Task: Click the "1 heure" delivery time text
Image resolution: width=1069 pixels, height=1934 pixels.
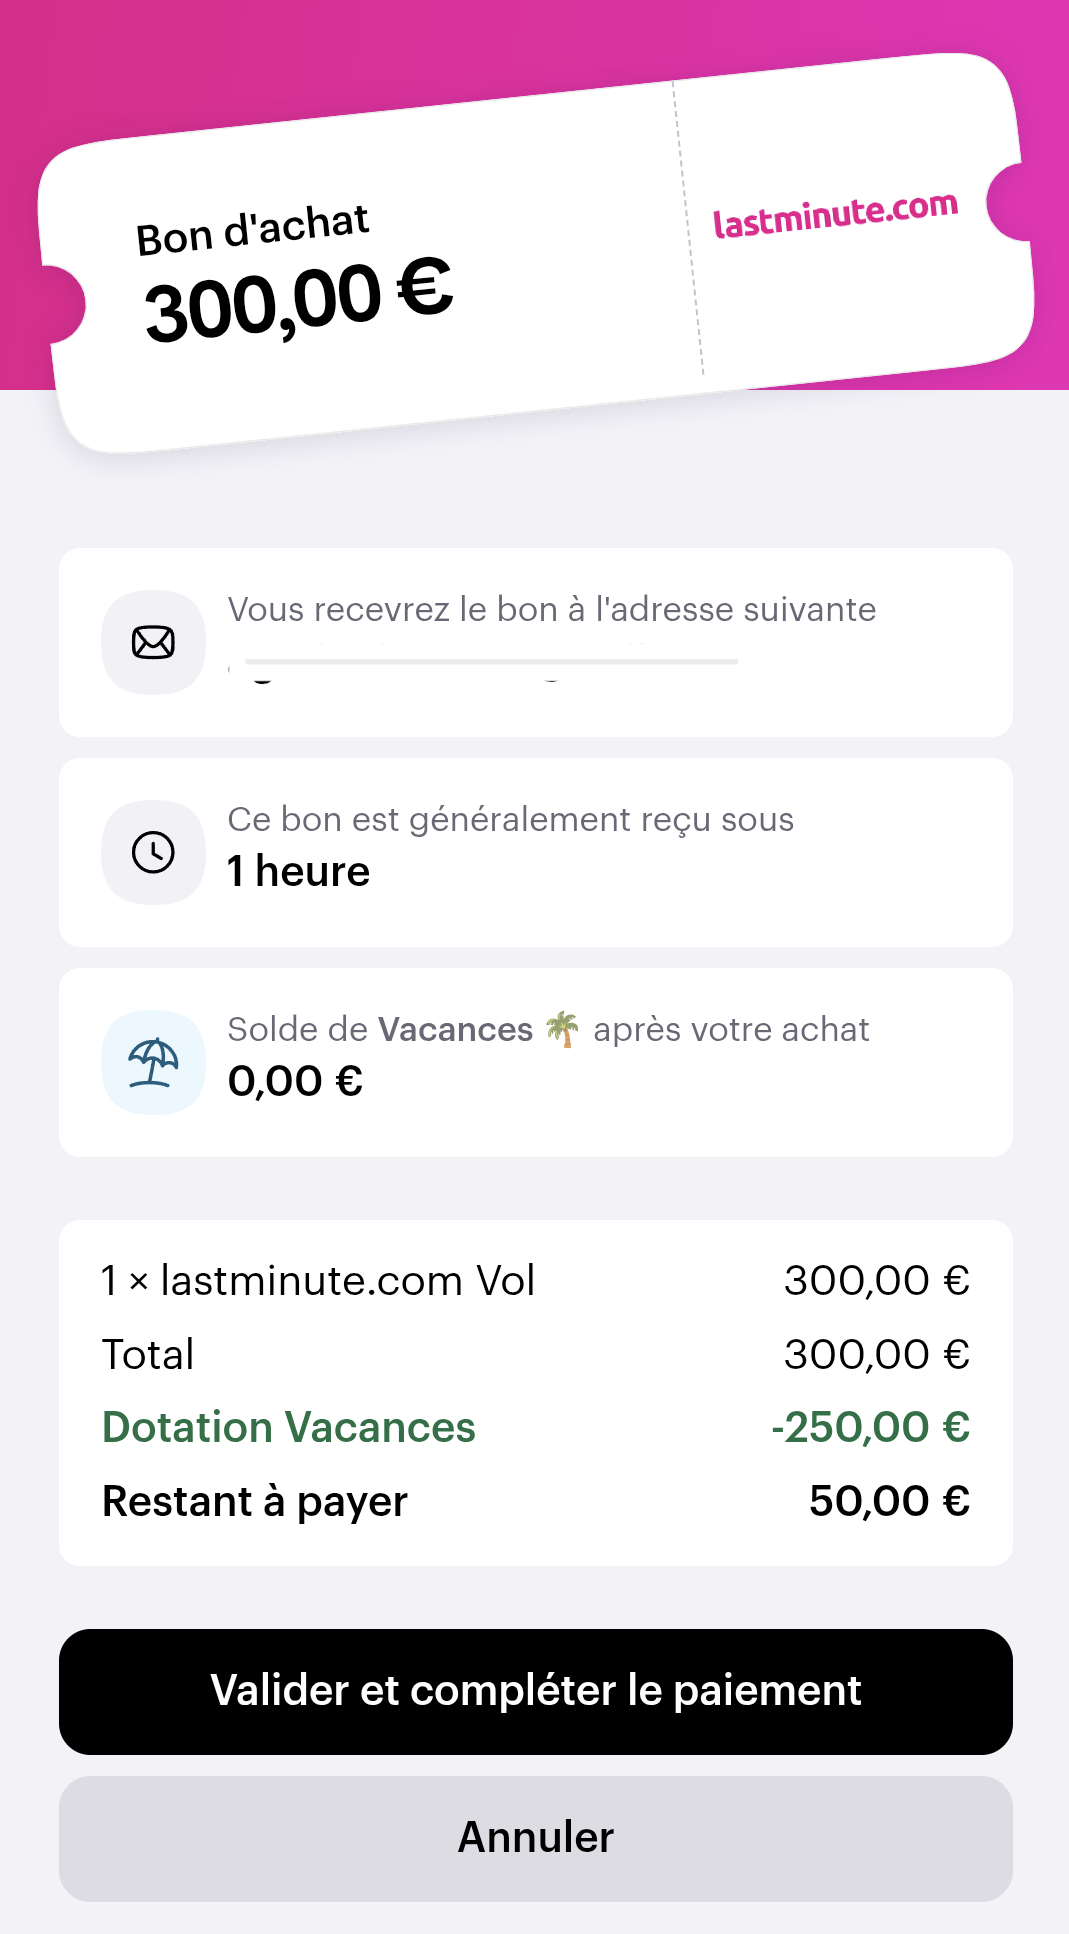Action: [298, 871]
